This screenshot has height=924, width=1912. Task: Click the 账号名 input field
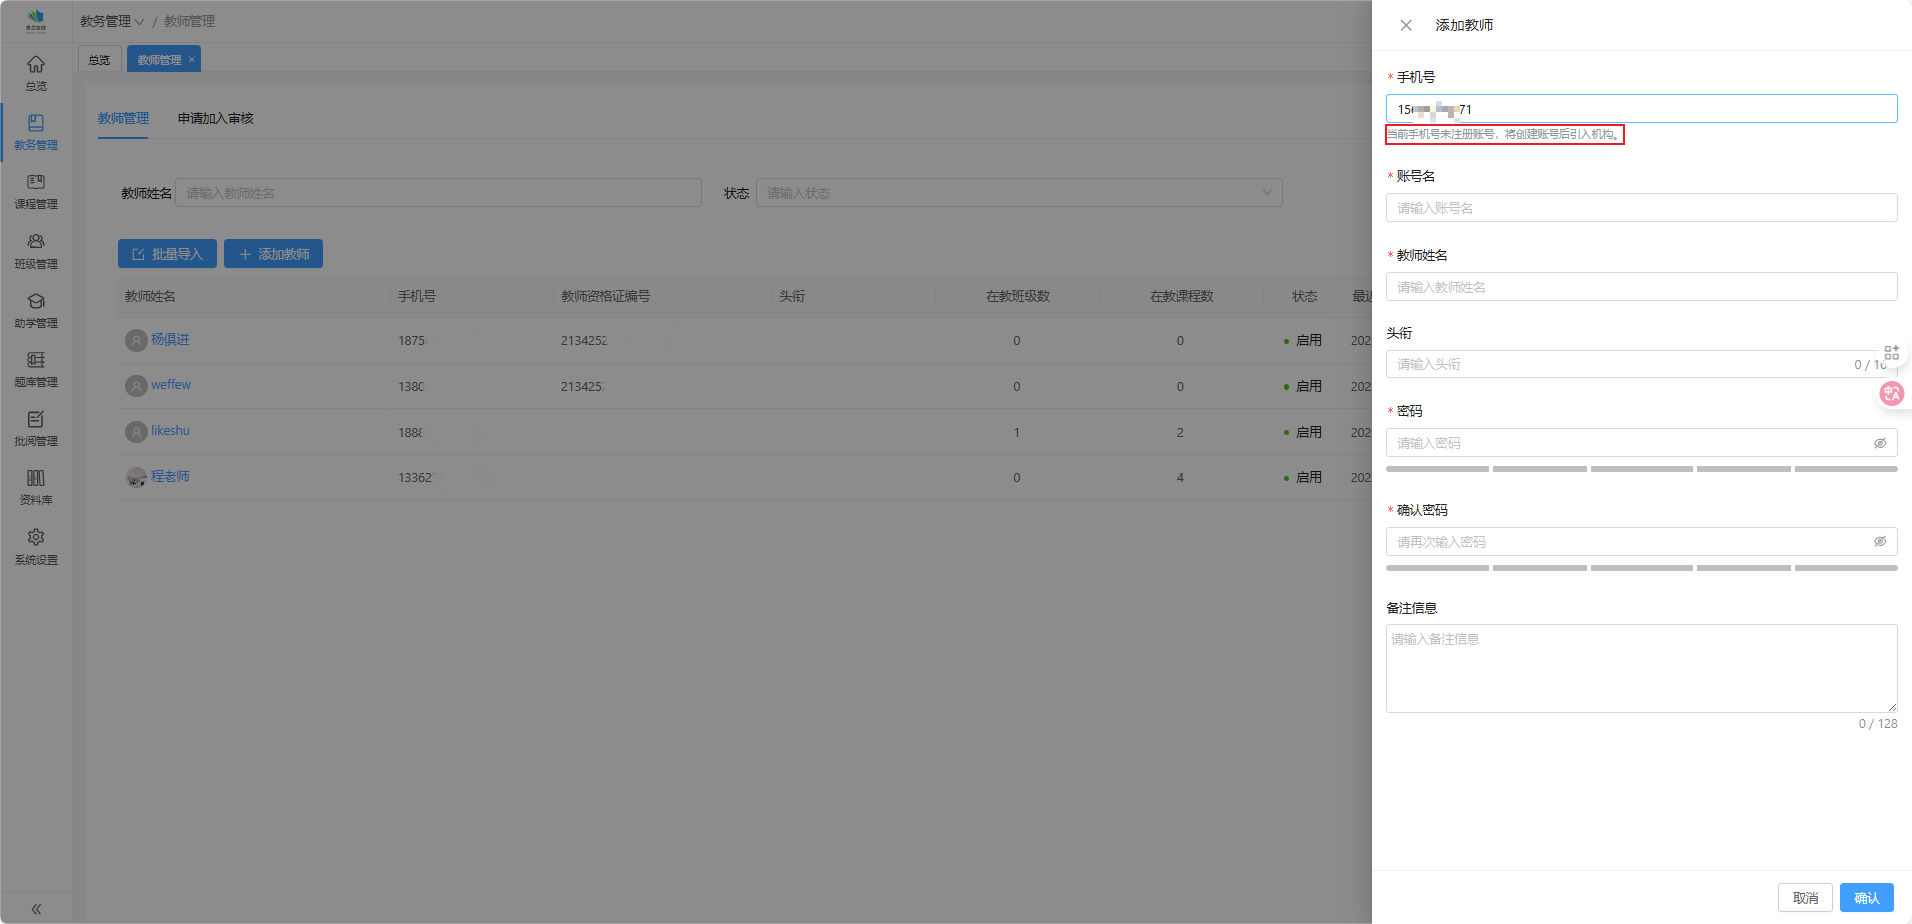point(1640,208)
